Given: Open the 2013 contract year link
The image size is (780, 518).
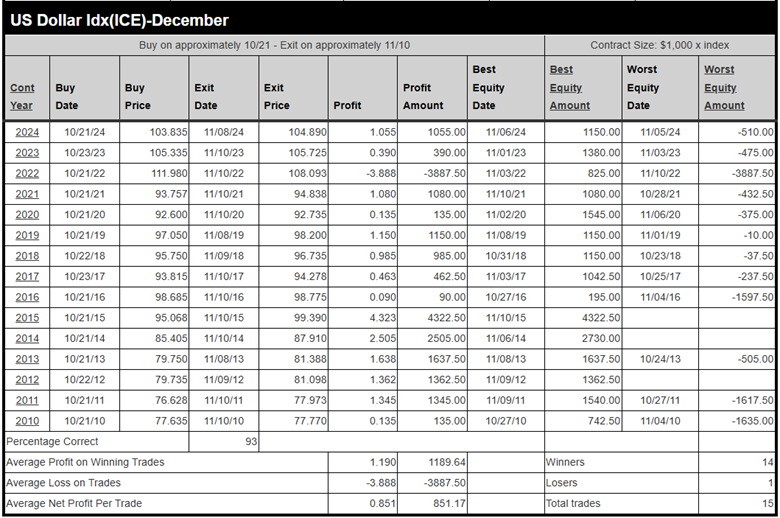Looking at the screenshot, I should (x=27, y=359).
